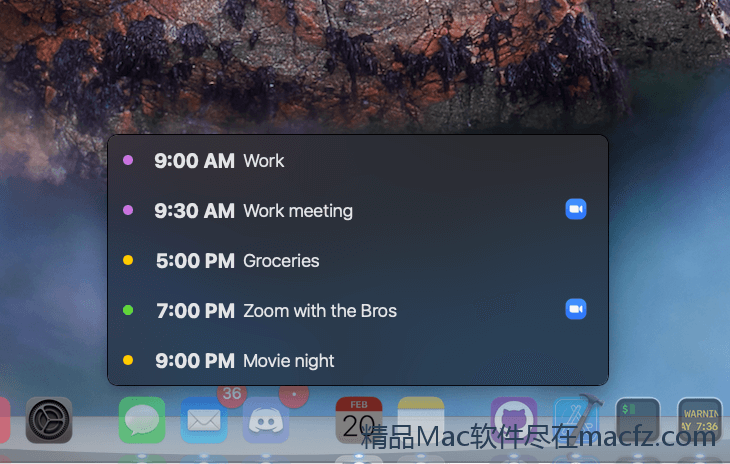Click the purple dot beside Work
Viewport: 730px width, 464px height.
(128, 160)
